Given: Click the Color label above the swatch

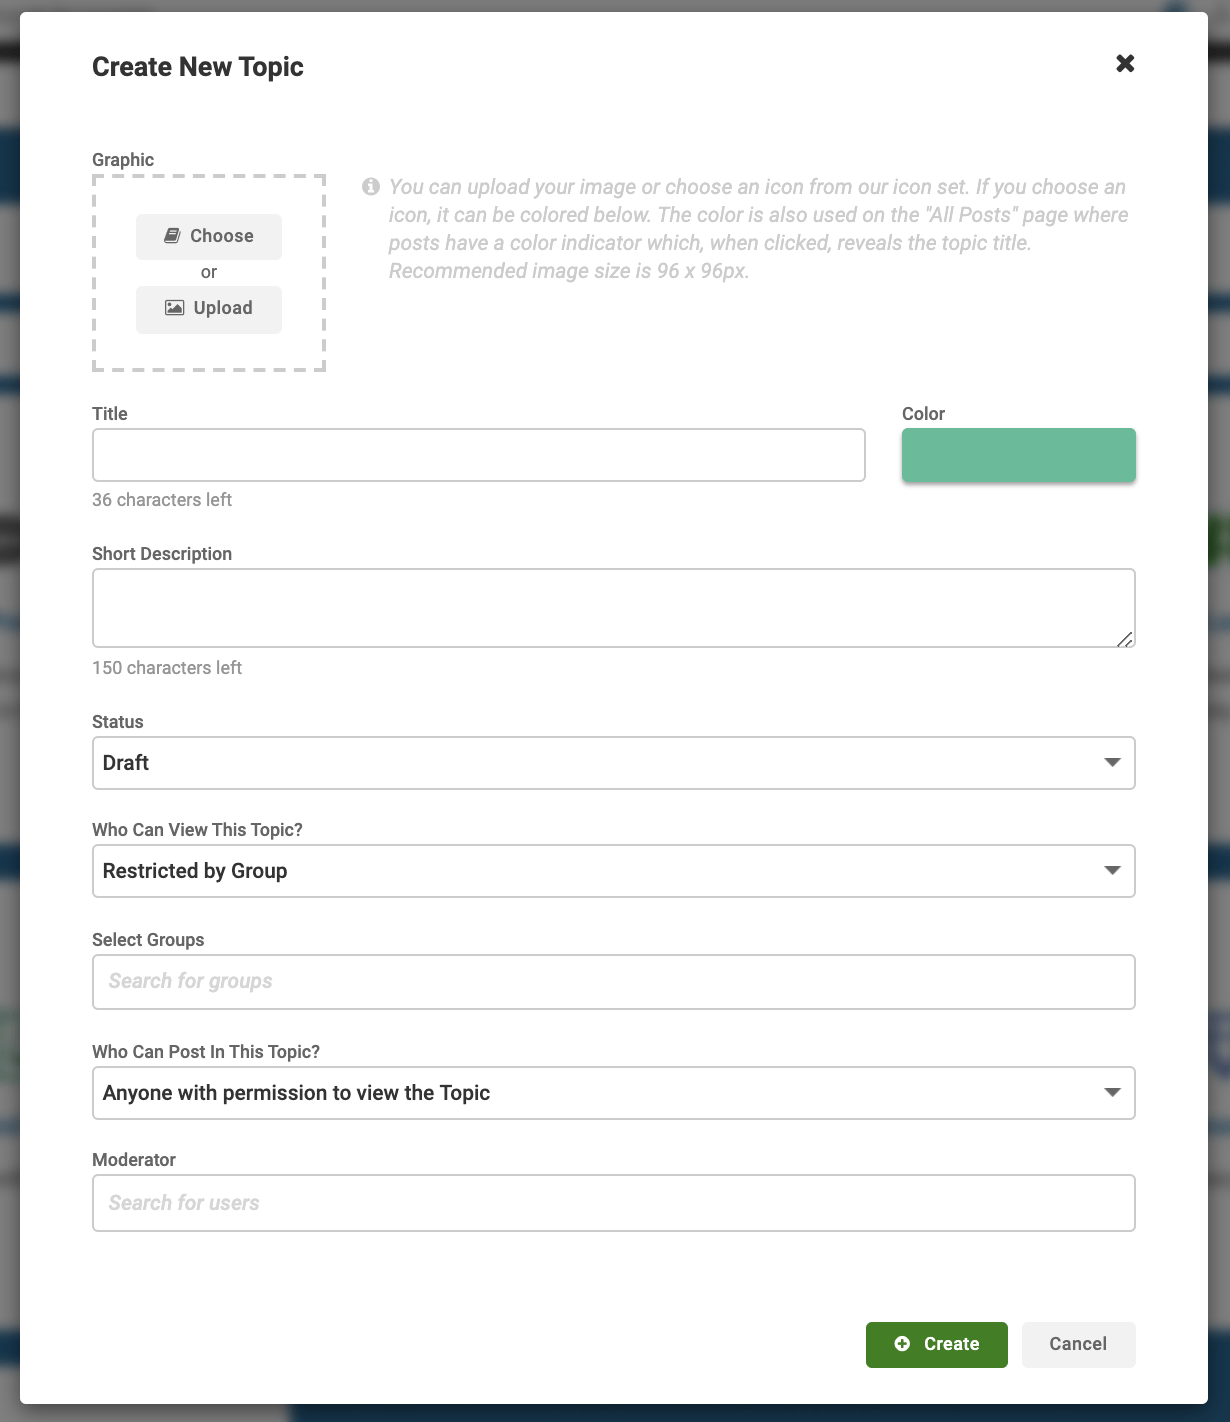Looking at the screenshot, I should tap(923, 414).
